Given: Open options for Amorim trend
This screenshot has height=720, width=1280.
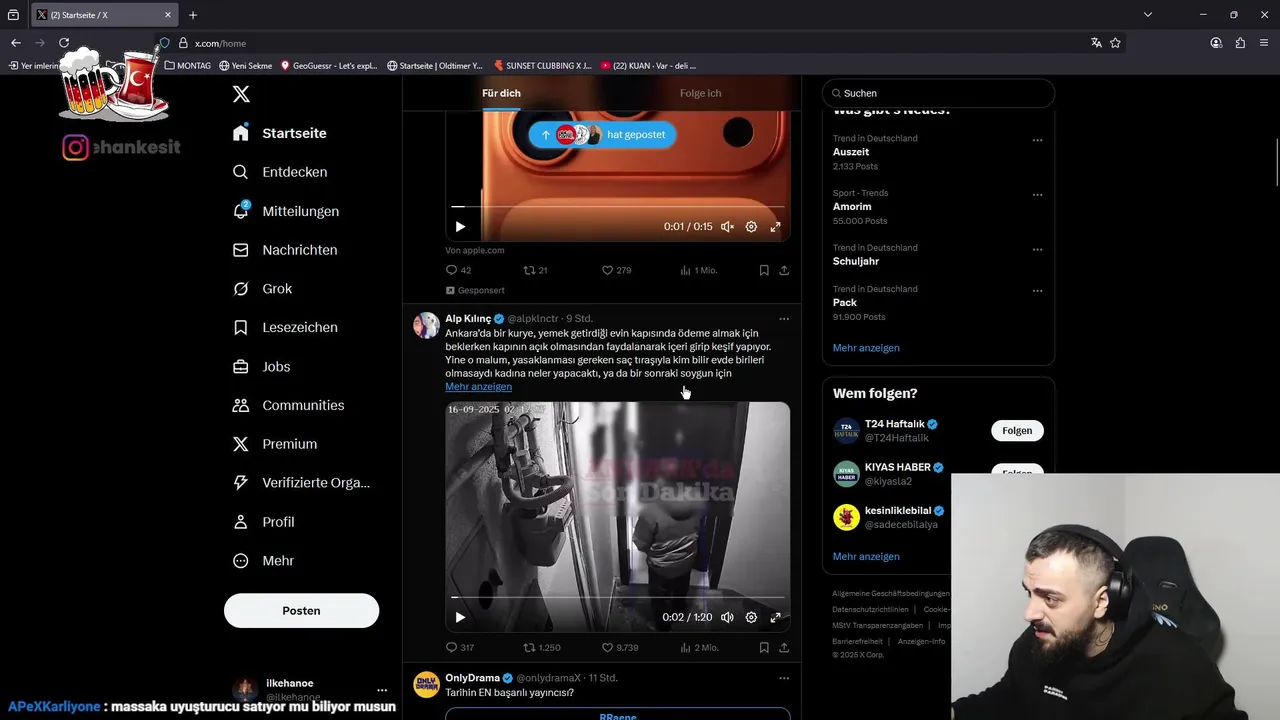Looking at the screenshot, I should (x=1037, y=195).
